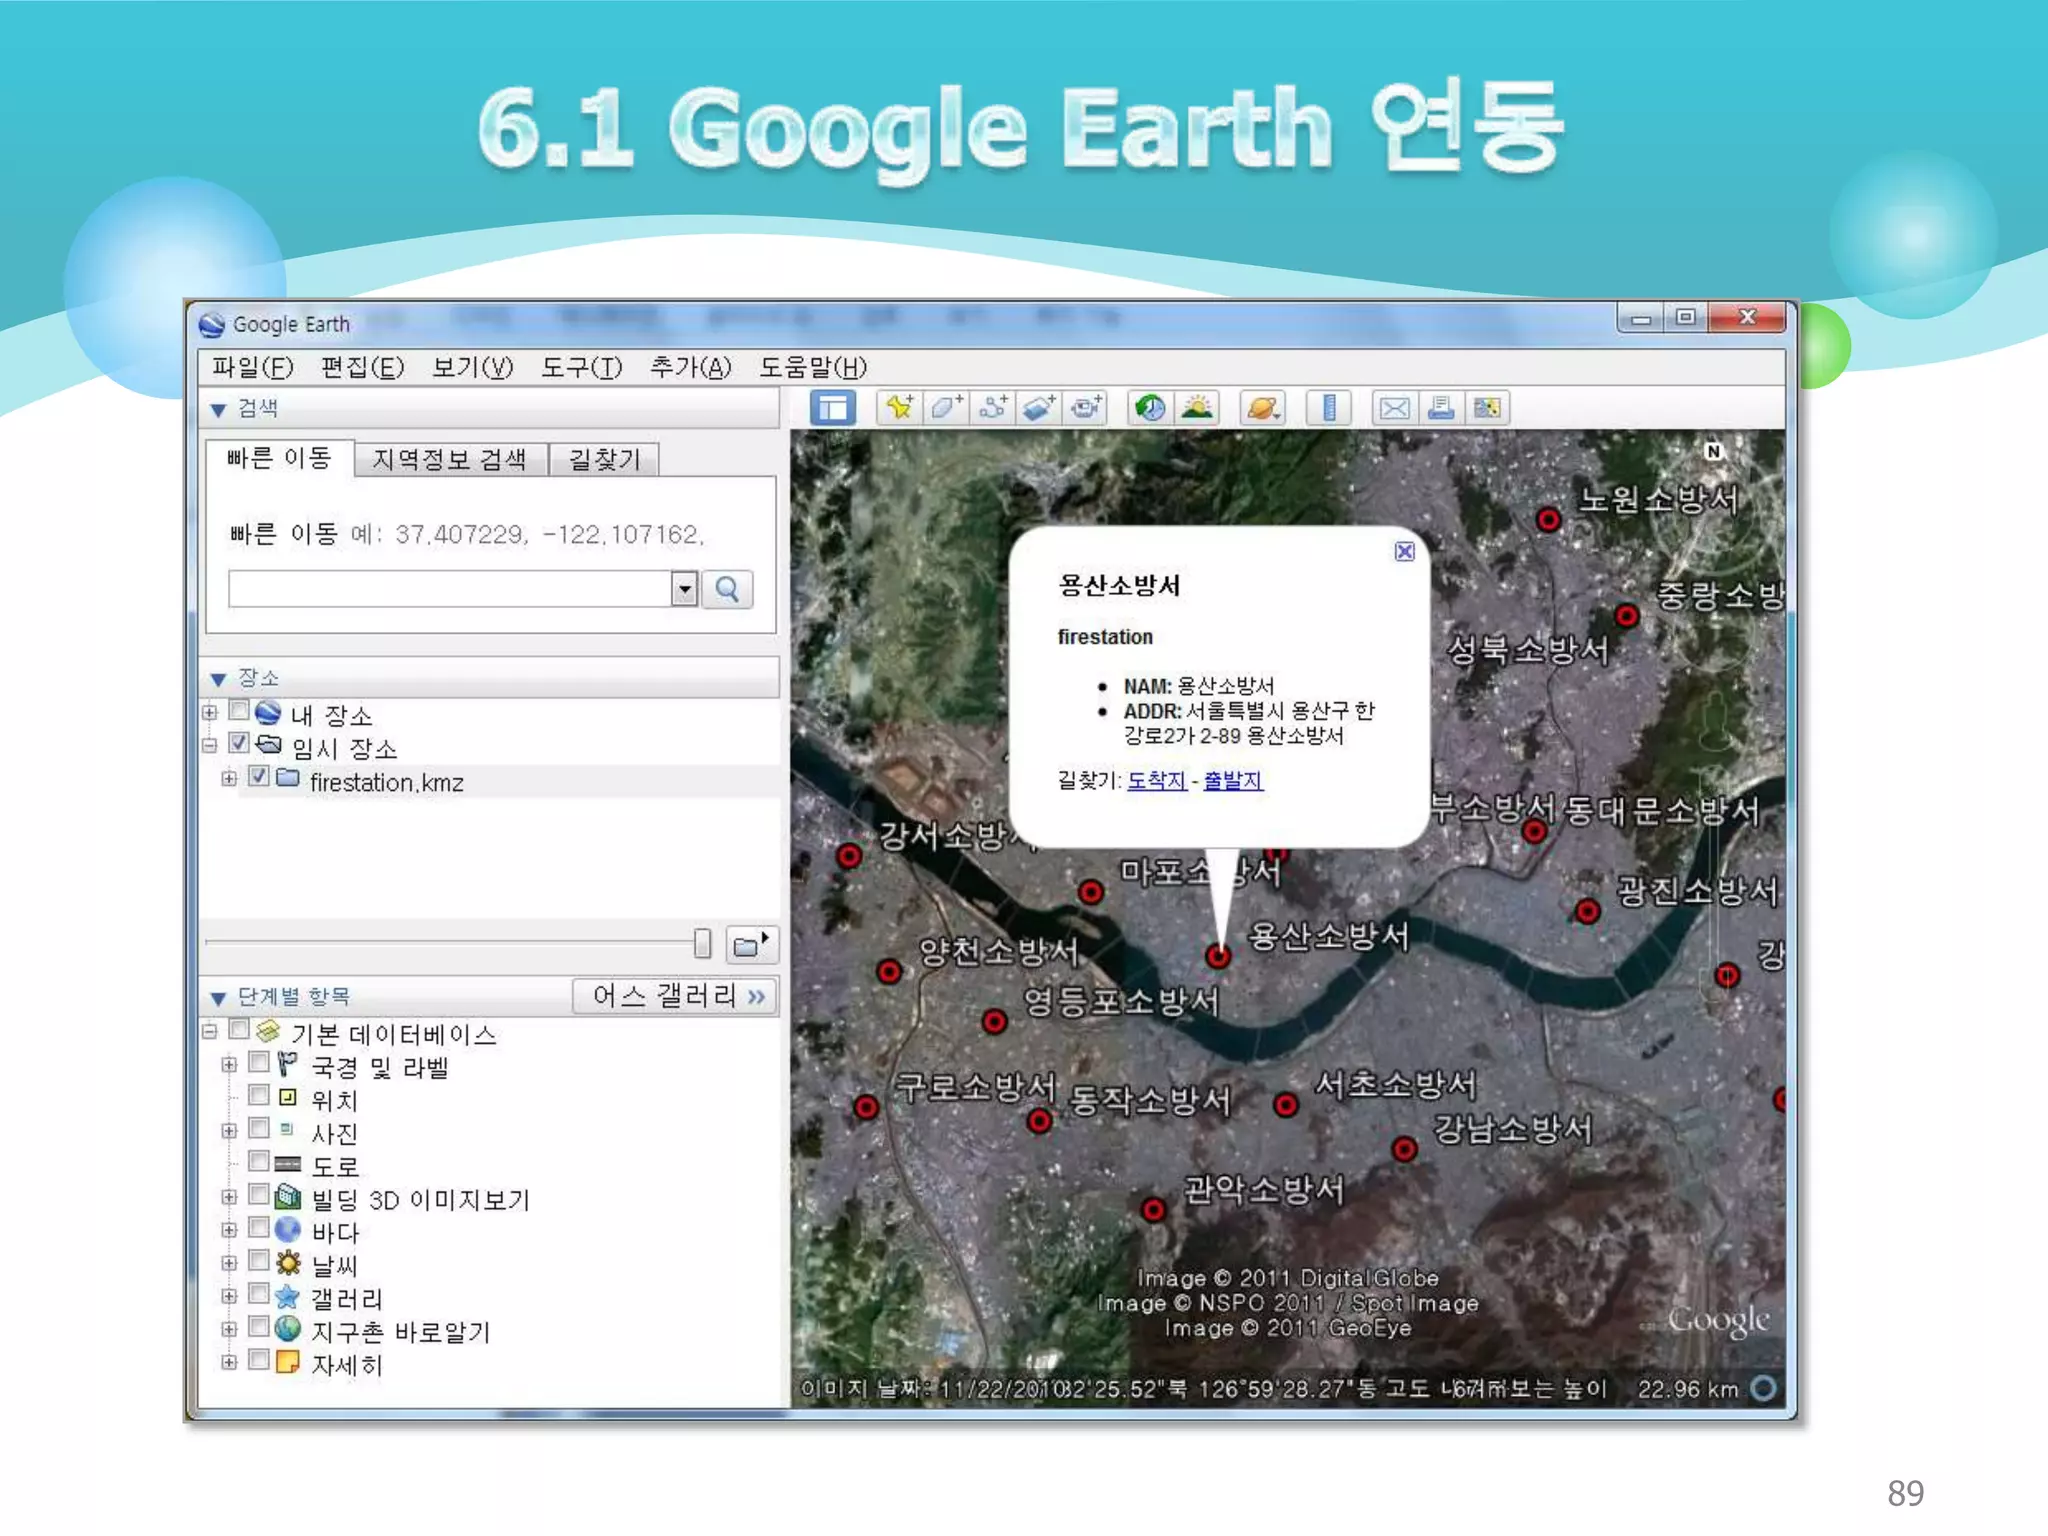Open the ruler measurement tool
The height and width of the screenshot is (1536, 2048).
pyautogui.click(x=1329, y=408)
